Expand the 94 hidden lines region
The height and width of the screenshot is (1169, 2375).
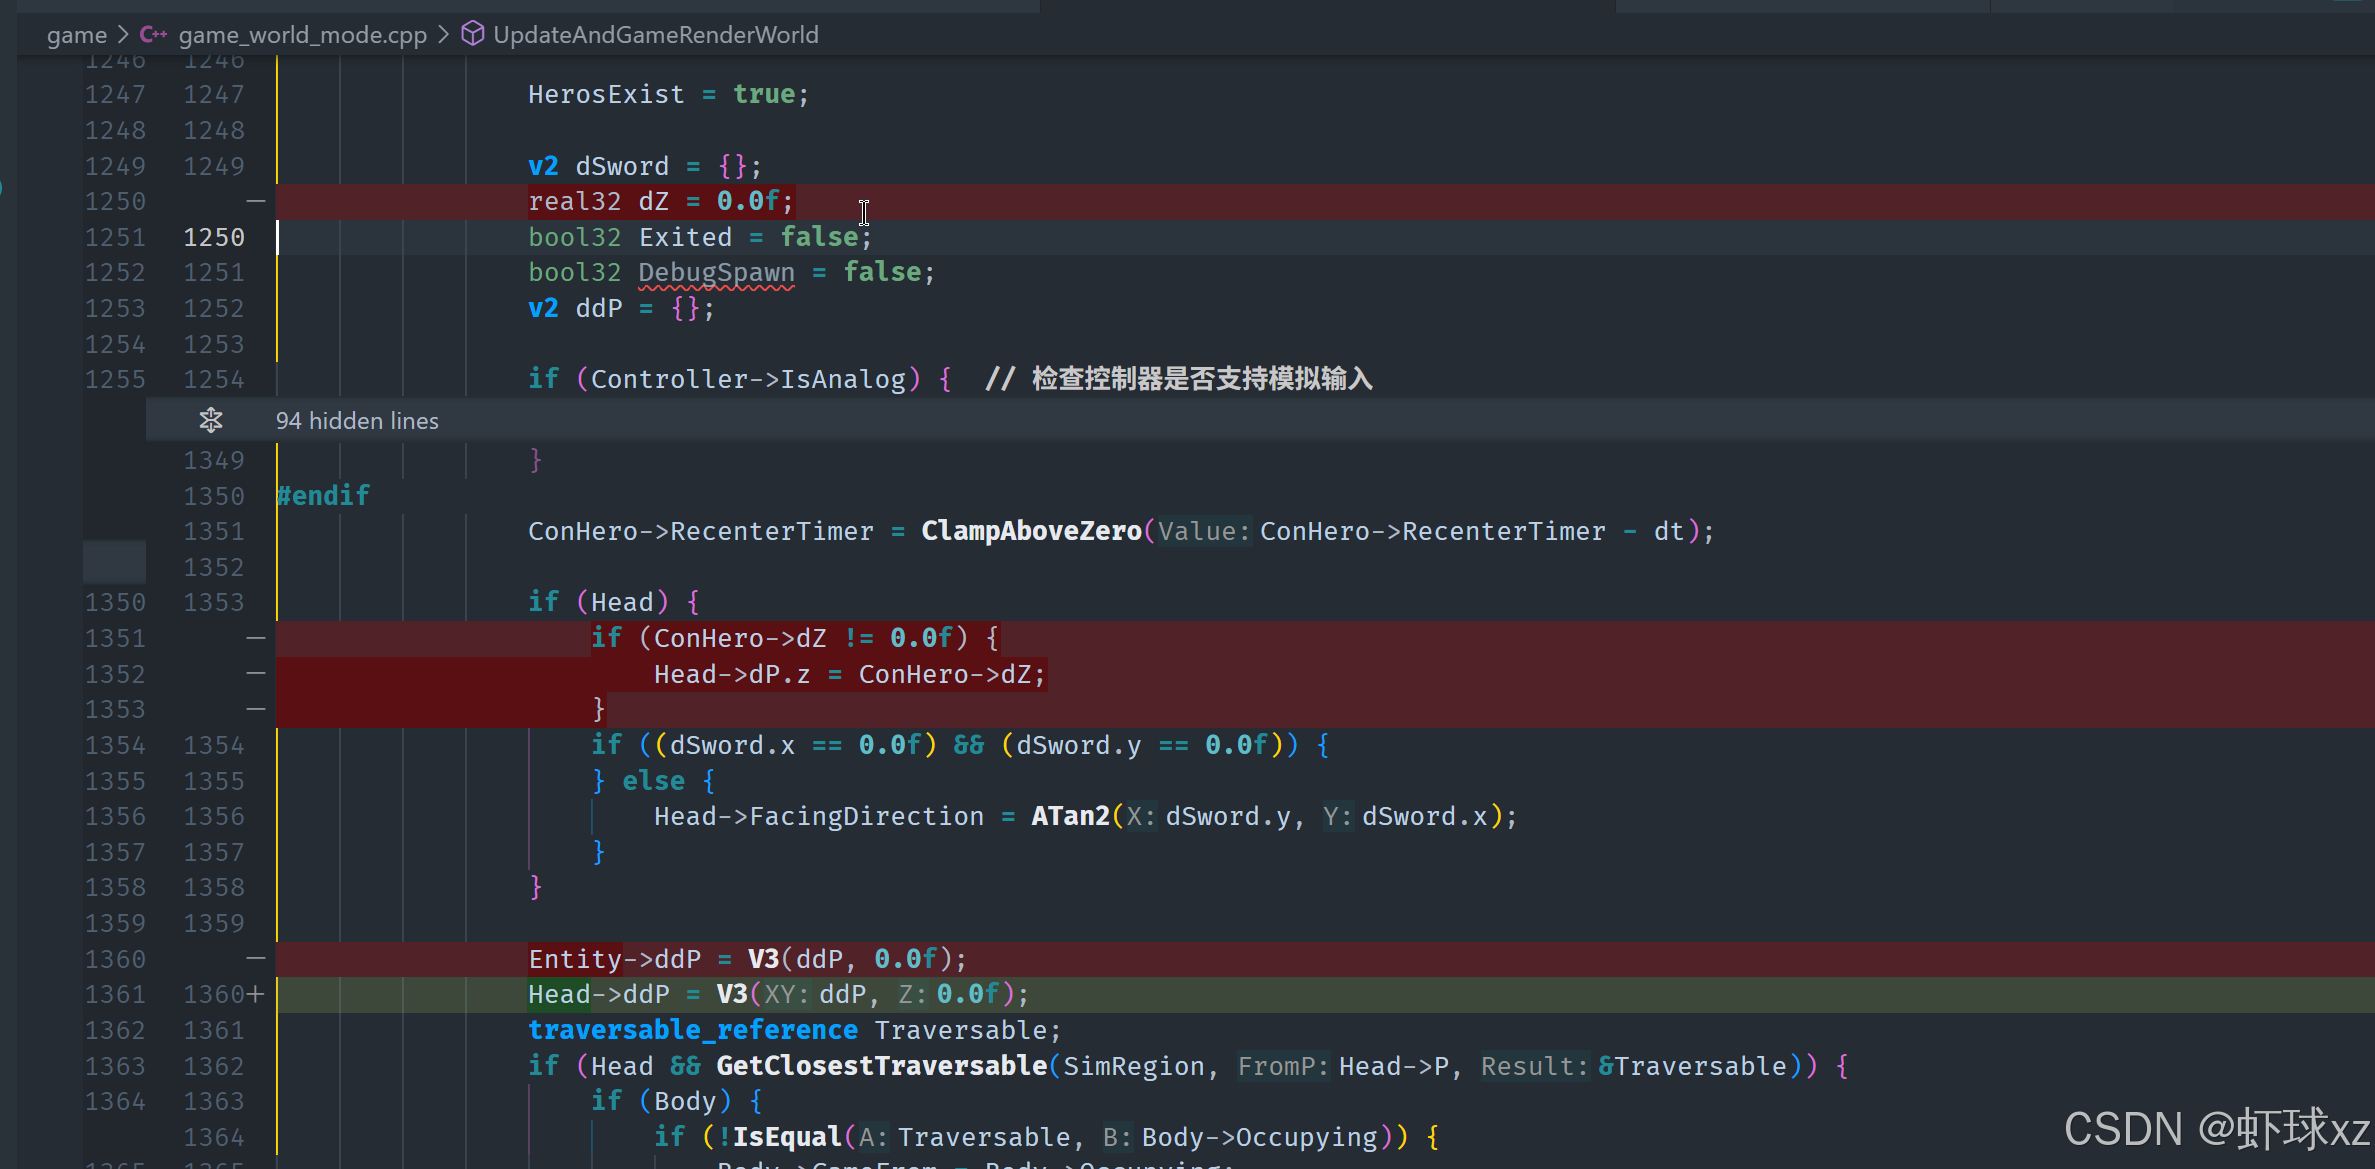357,421
